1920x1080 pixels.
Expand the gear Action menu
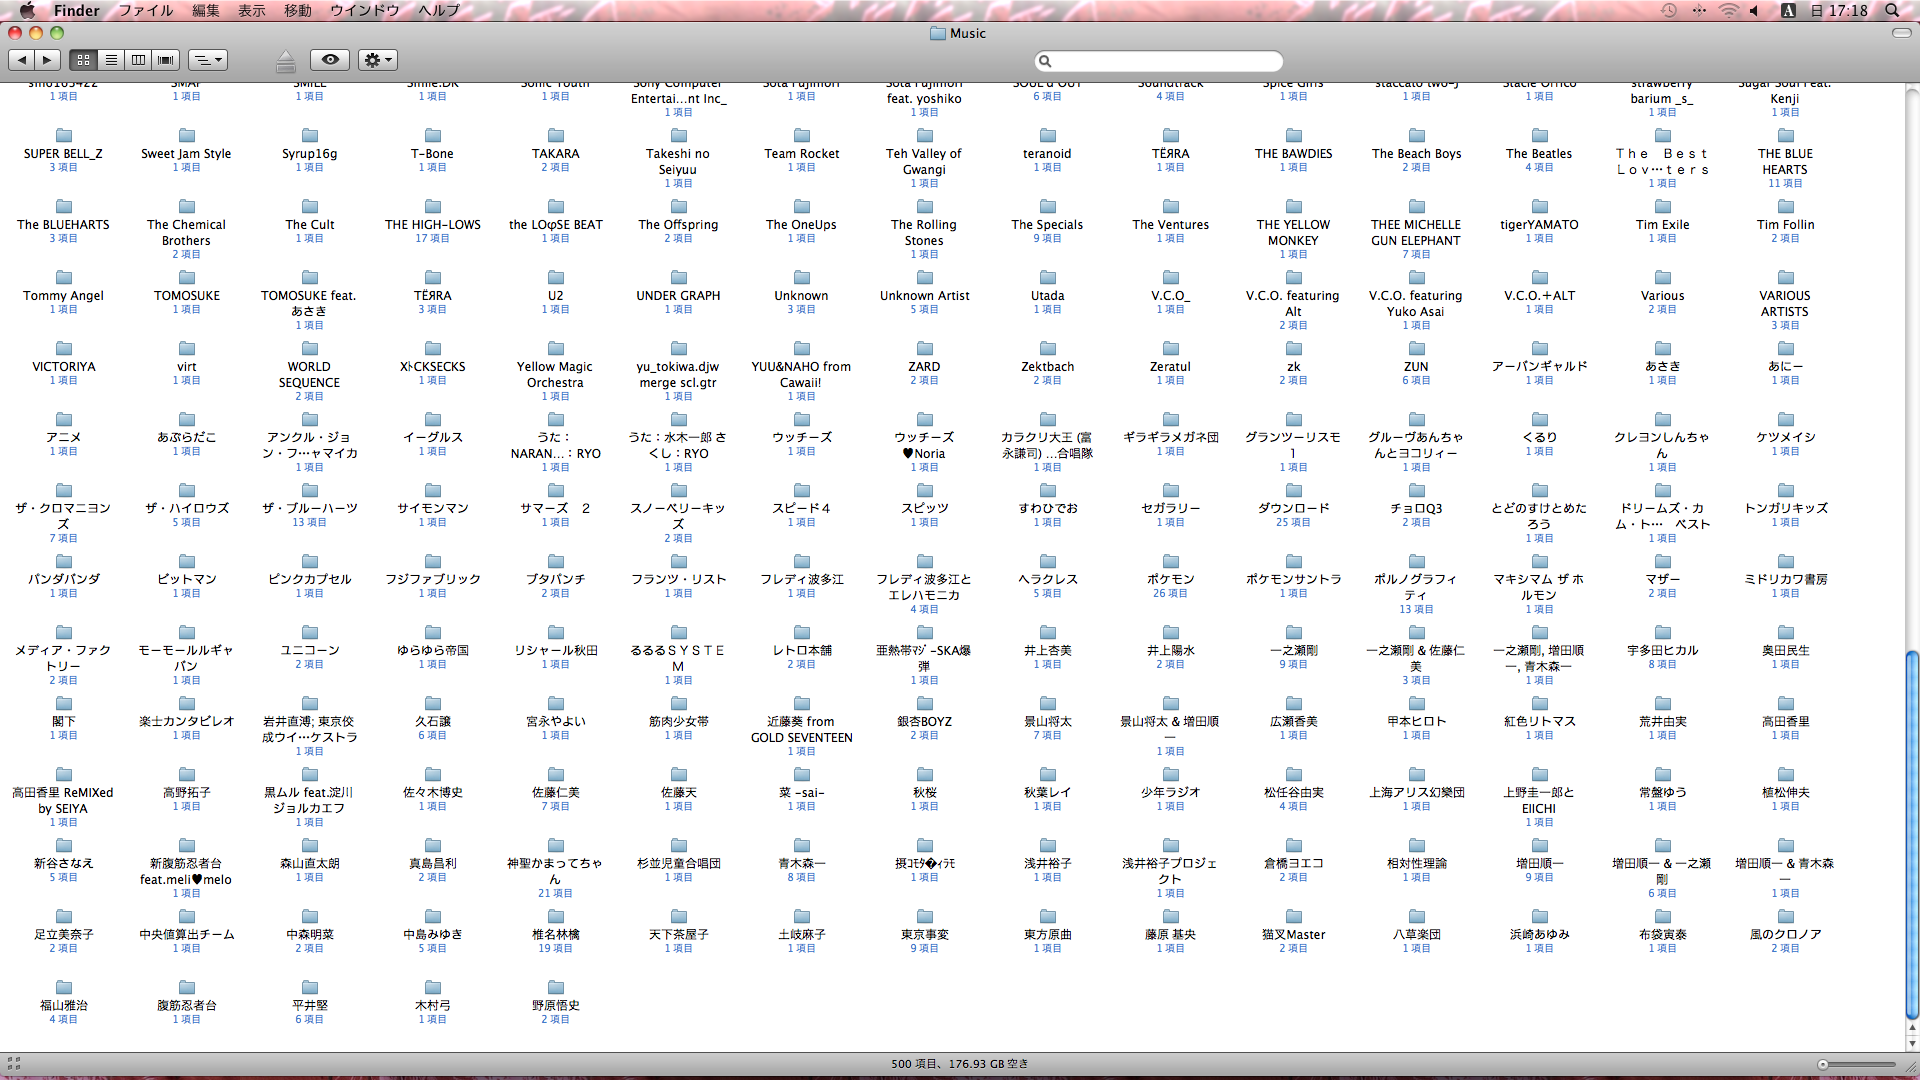click(378, 60)
